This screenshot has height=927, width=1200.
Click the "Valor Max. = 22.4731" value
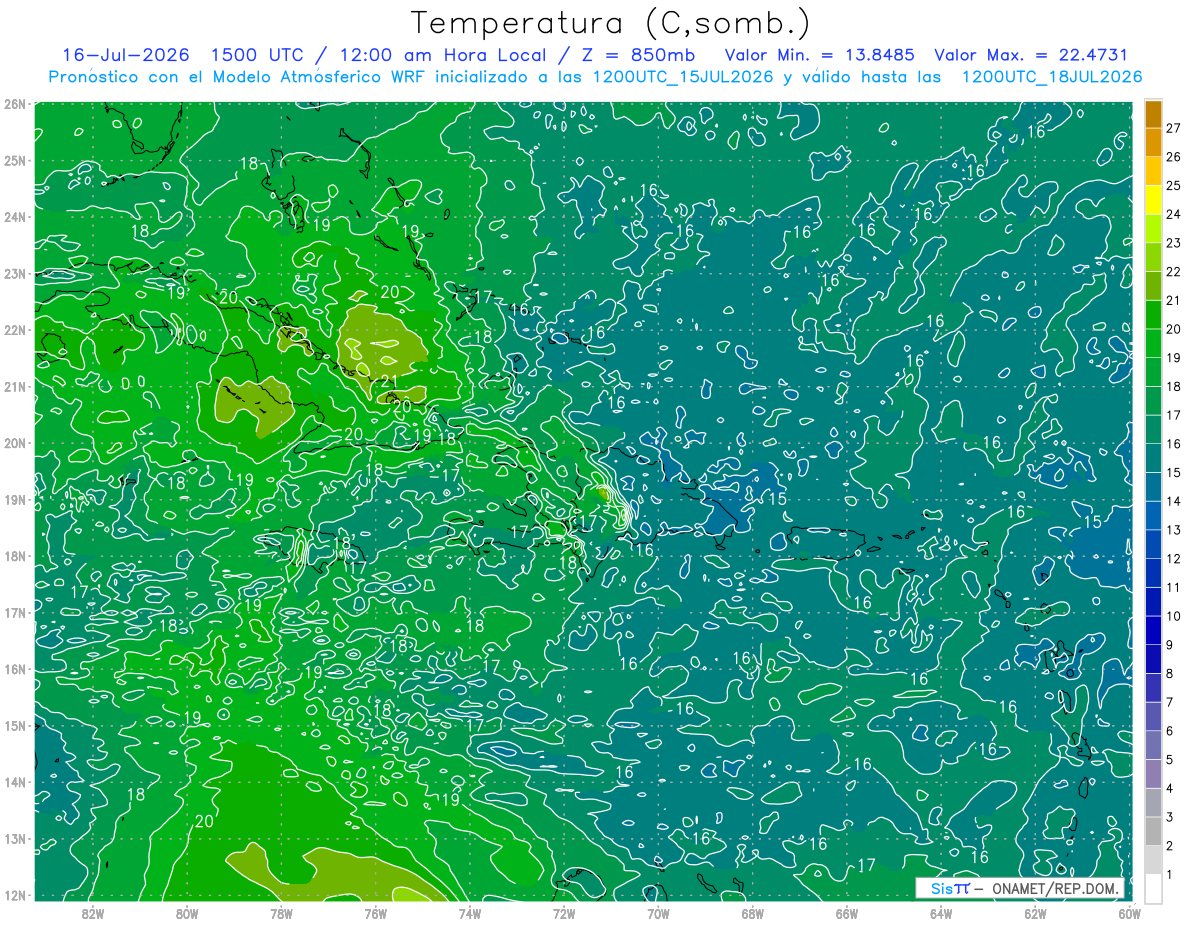[x=1032, y=55]
